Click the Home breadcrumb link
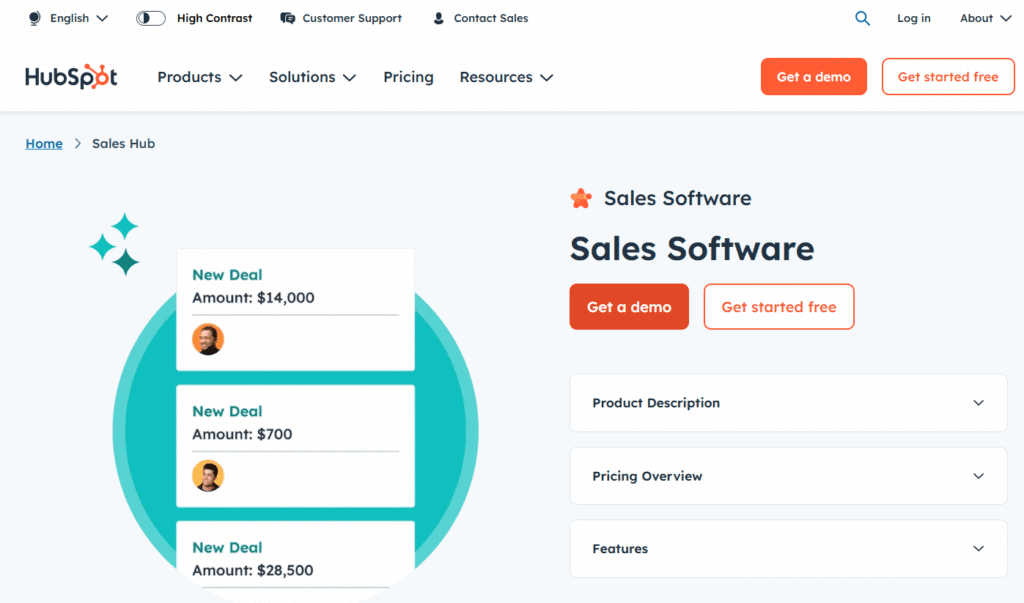 (x=44, y=144)
